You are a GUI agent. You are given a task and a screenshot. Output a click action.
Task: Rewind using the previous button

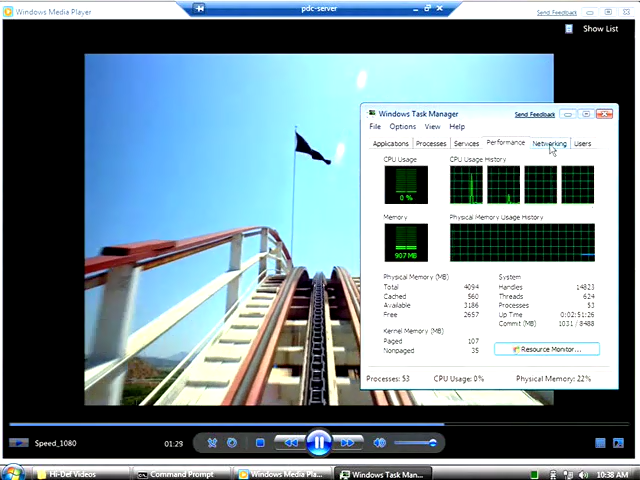coord(290,442)
